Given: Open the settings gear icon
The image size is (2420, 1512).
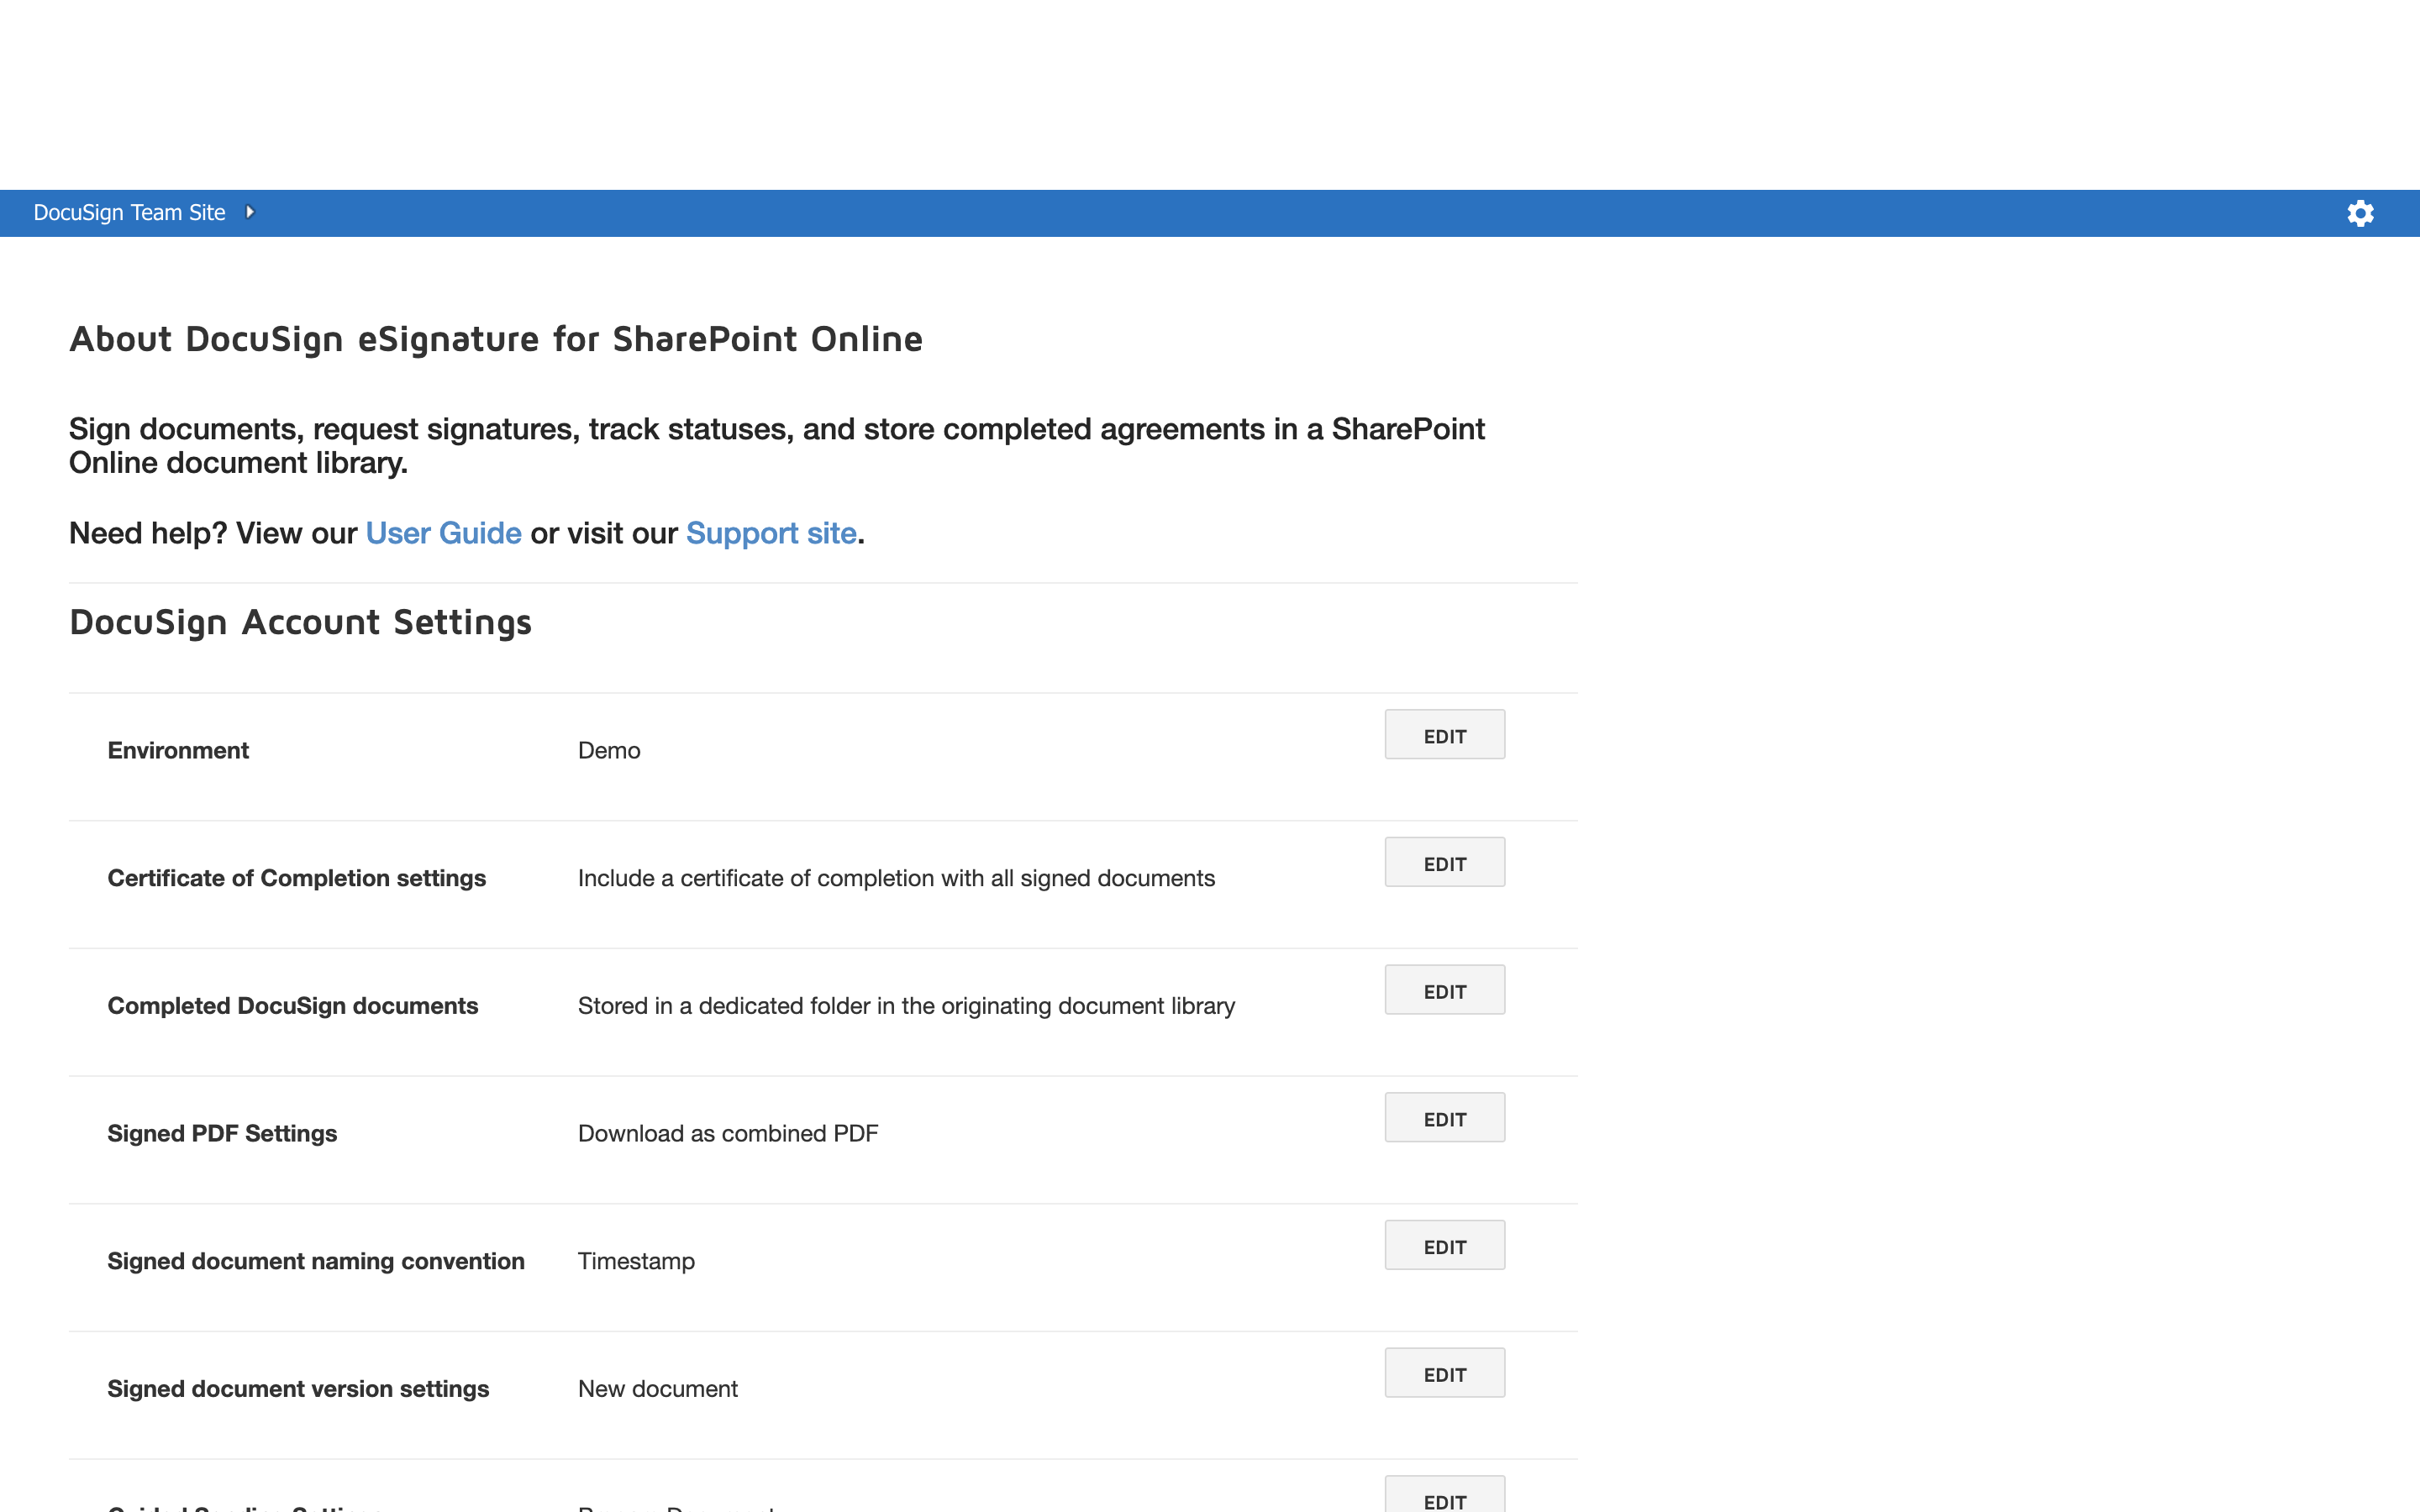Looking at the screenshot, I should (x=2360, y=213).
